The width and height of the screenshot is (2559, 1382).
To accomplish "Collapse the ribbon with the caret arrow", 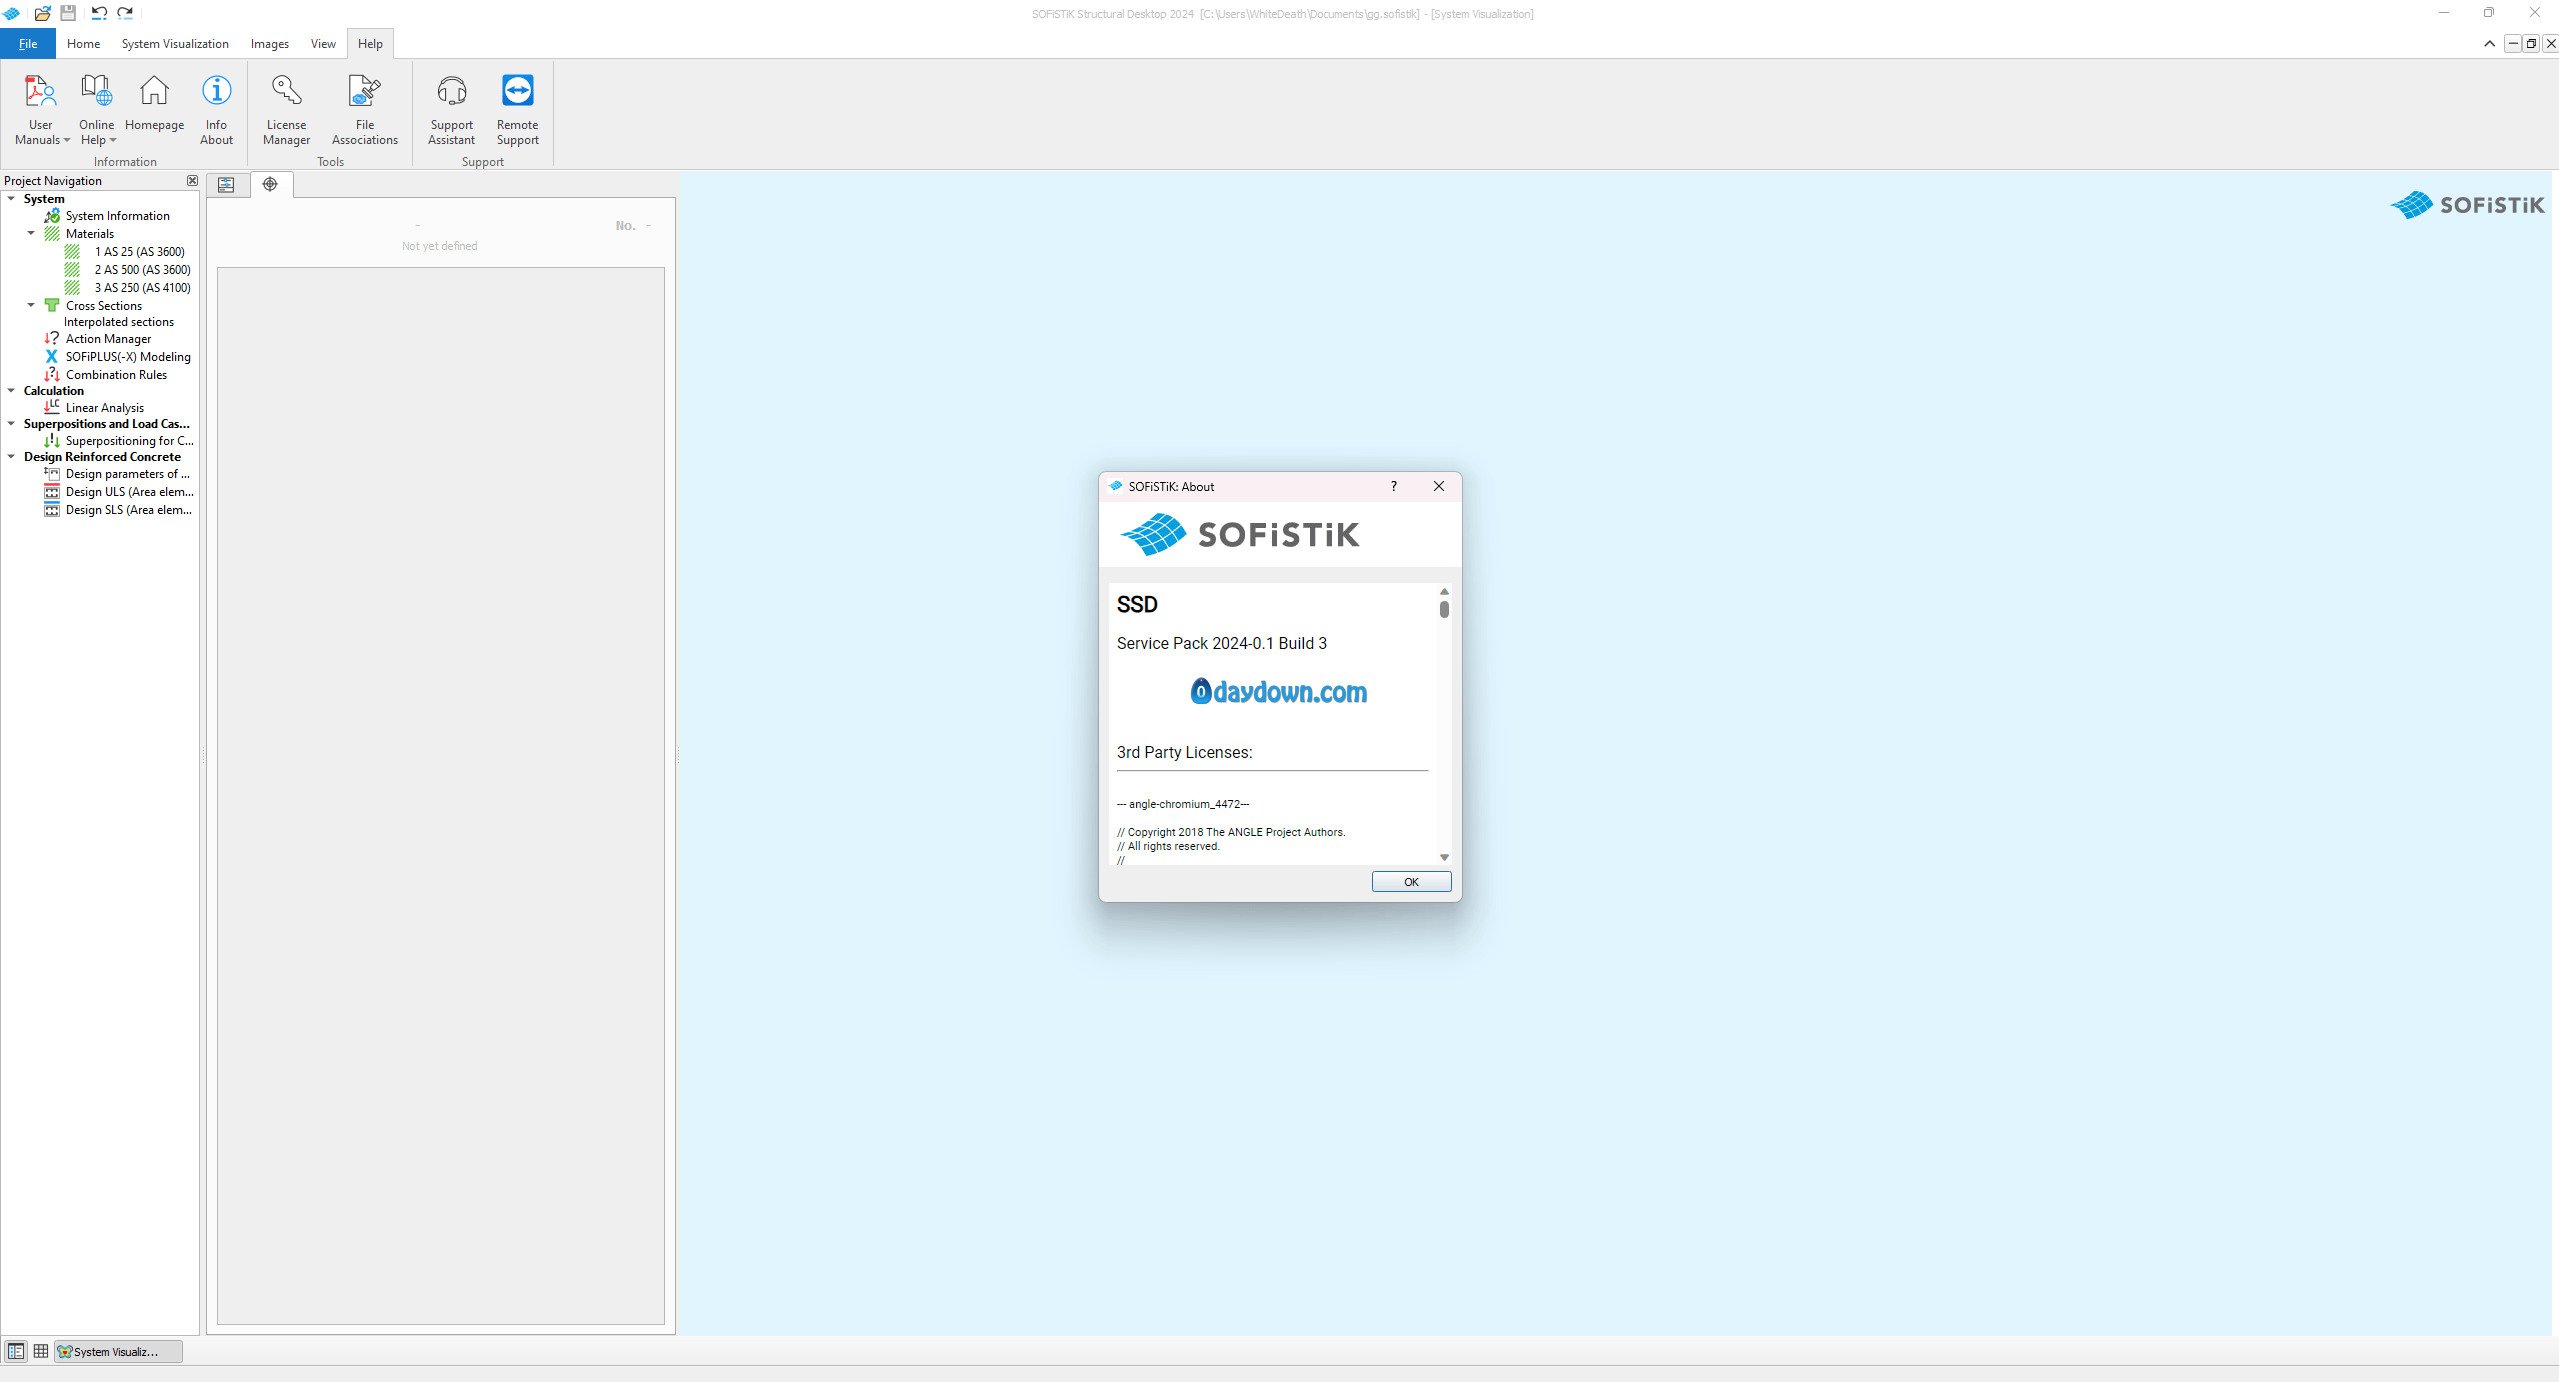I will 2489,44.
